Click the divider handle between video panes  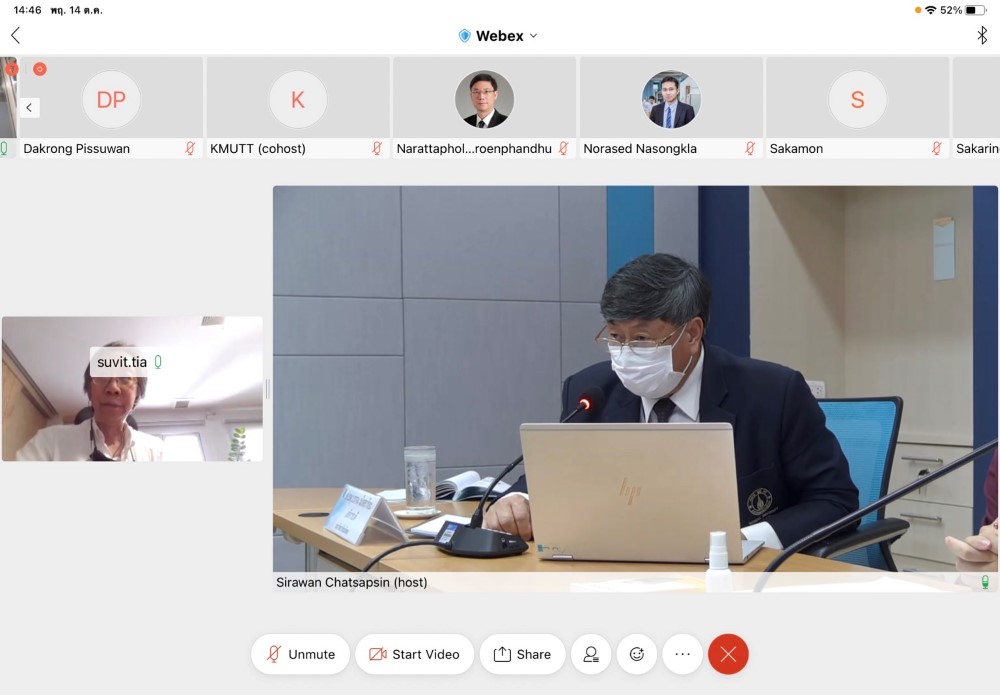point(267,389)
